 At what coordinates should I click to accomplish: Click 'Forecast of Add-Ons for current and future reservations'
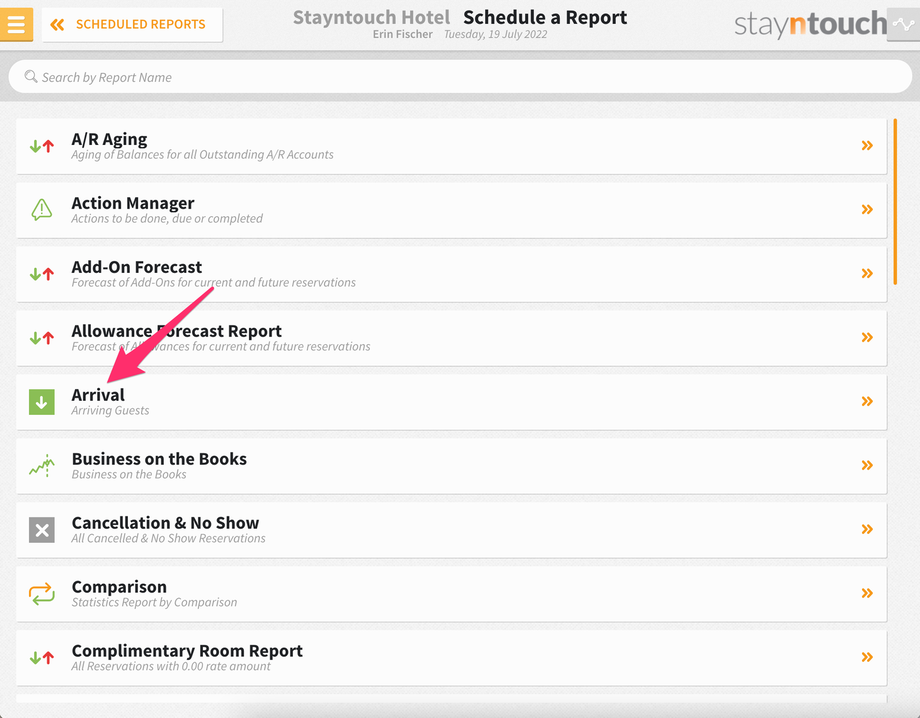(x=214, y=283)
